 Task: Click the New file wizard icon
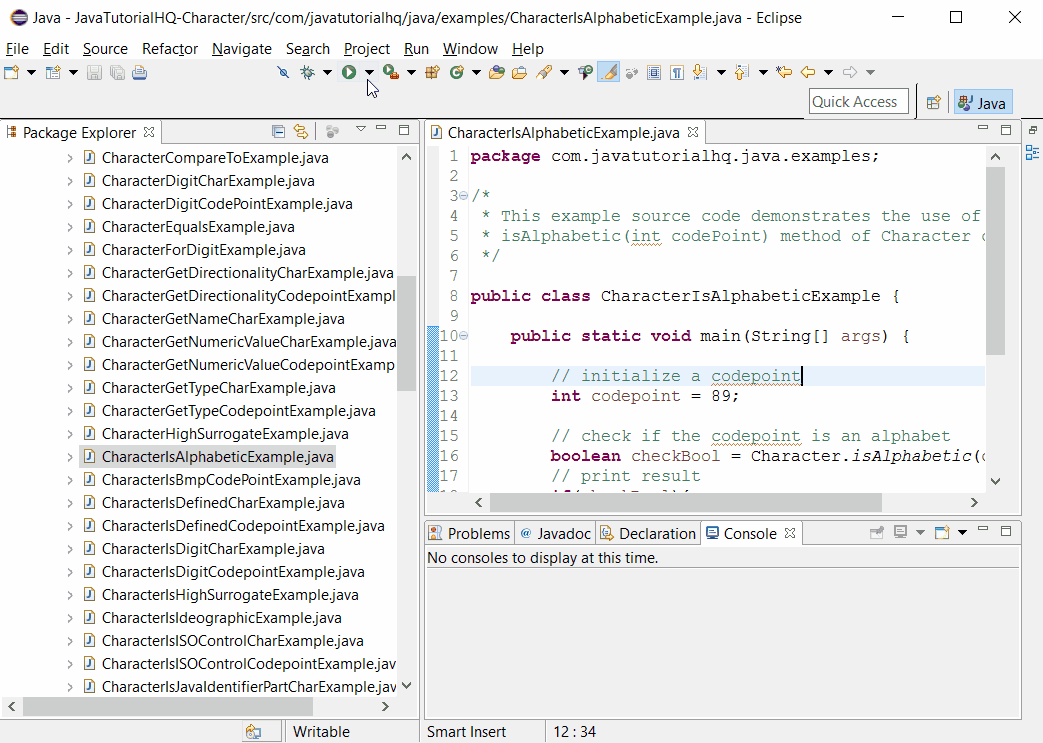pos(11,73)
